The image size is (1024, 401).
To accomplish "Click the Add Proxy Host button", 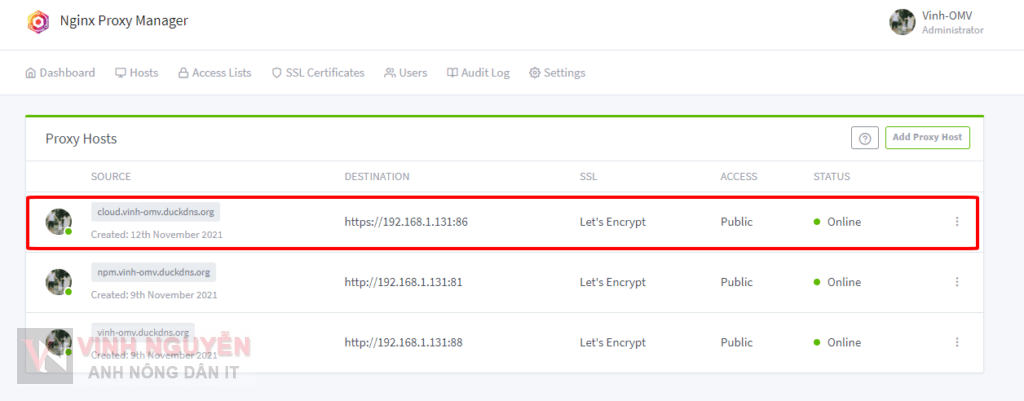I will (x=927, y=137).
